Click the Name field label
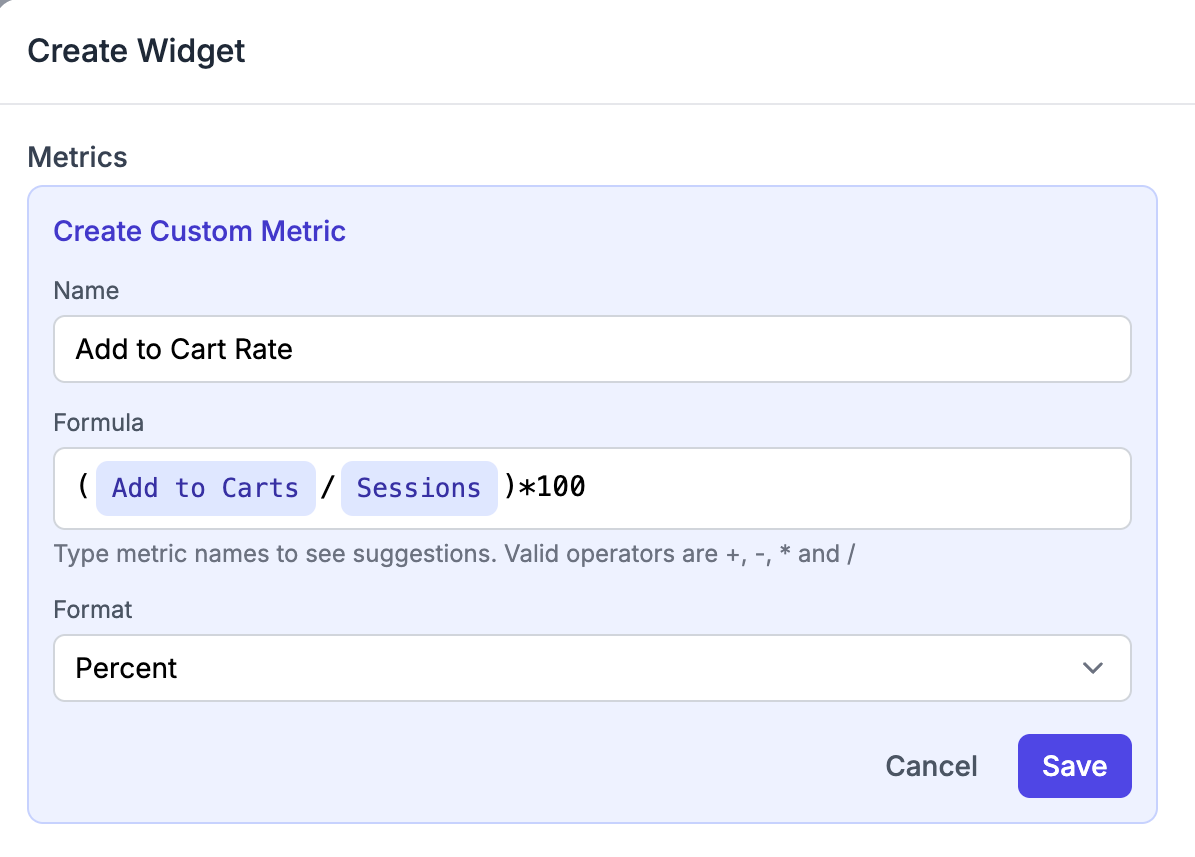The height and width of the screenshot is (857, 1195). pos(86,291)
